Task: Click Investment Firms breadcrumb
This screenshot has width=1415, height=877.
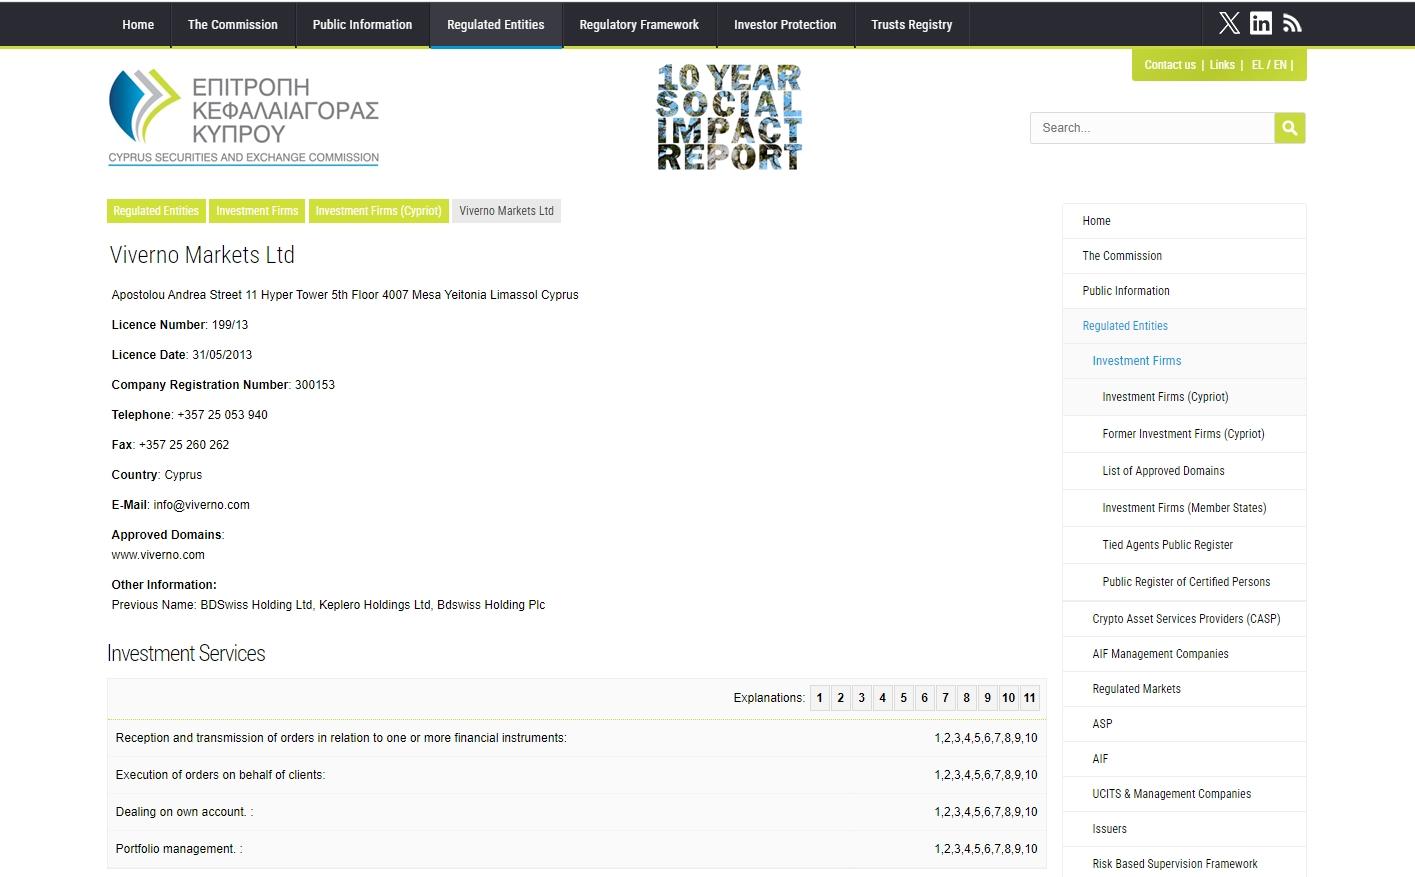Action: click(257, 211)
